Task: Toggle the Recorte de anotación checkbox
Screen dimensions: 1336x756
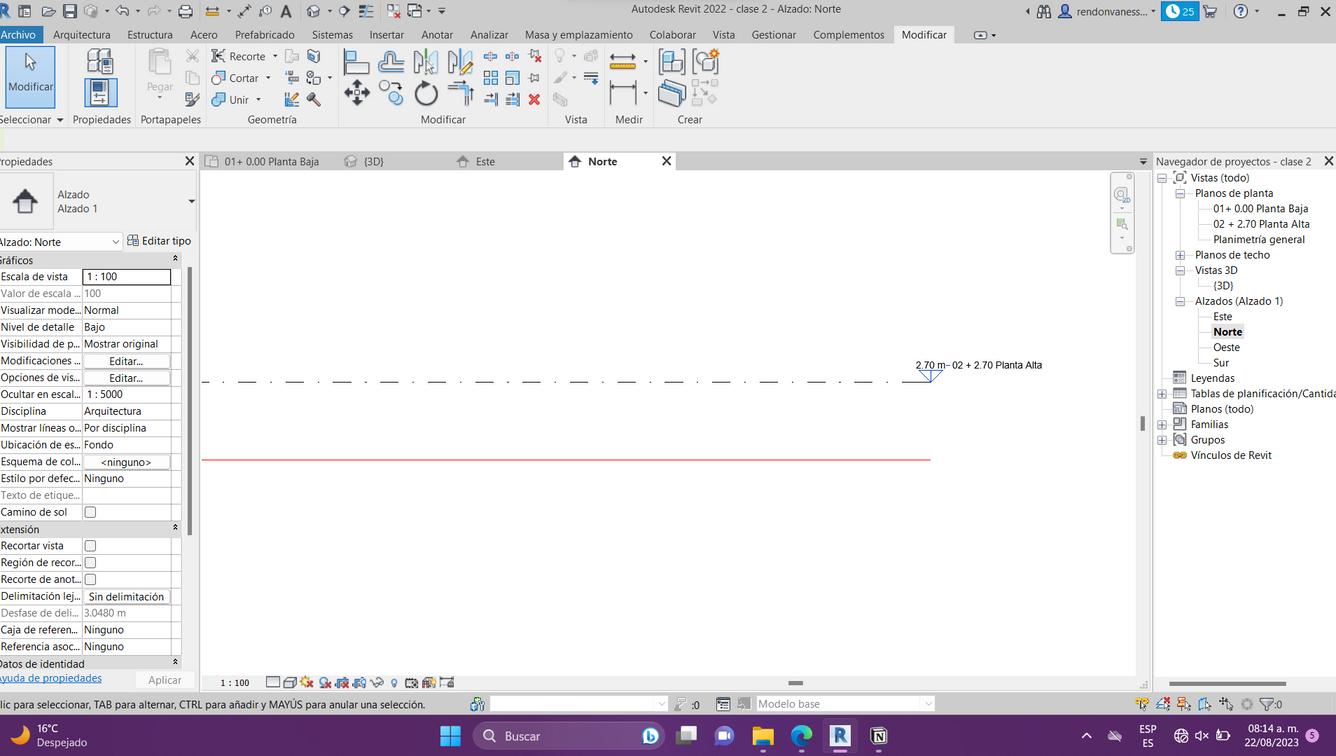Action: point(90,580)
